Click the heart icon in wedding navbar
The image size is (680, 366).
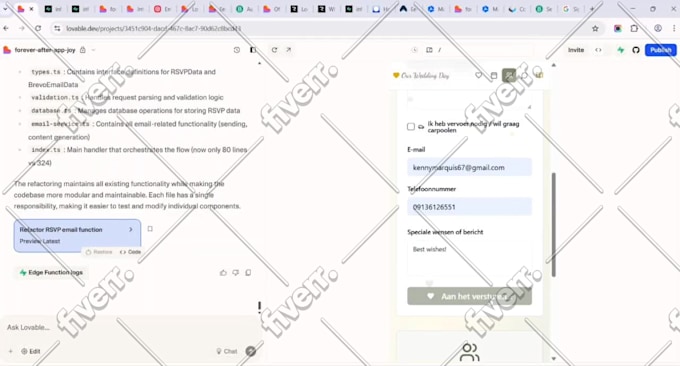(x=478, y=75)
